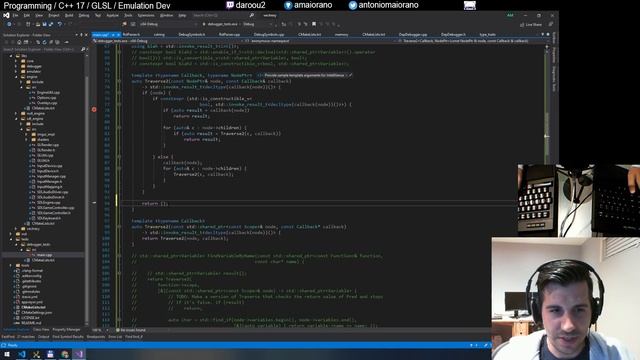Screen dimensions: 640x360
Task: Click Solution Explorer collapse all icon
Action: (51, 42)
